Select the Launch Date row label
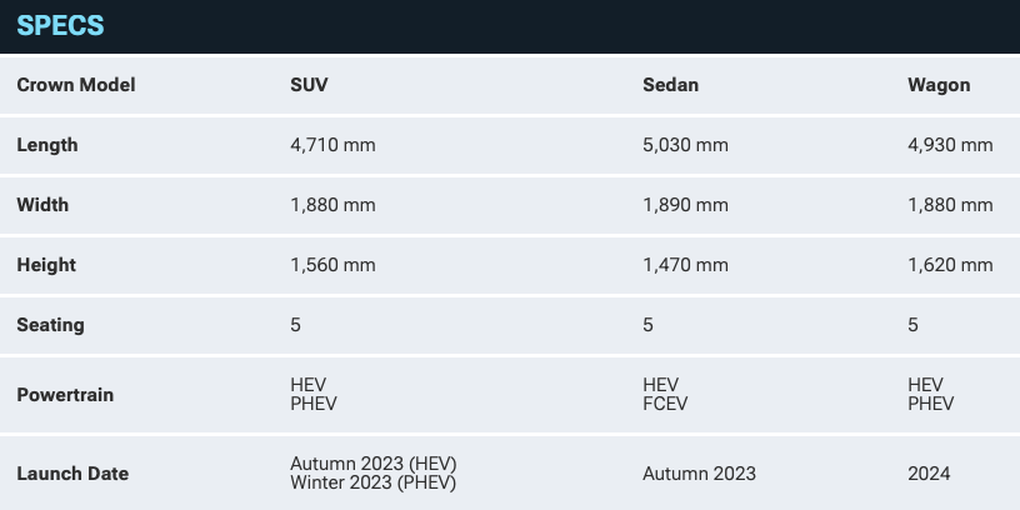Screen dimensions: 1020x510 point(72,474)
